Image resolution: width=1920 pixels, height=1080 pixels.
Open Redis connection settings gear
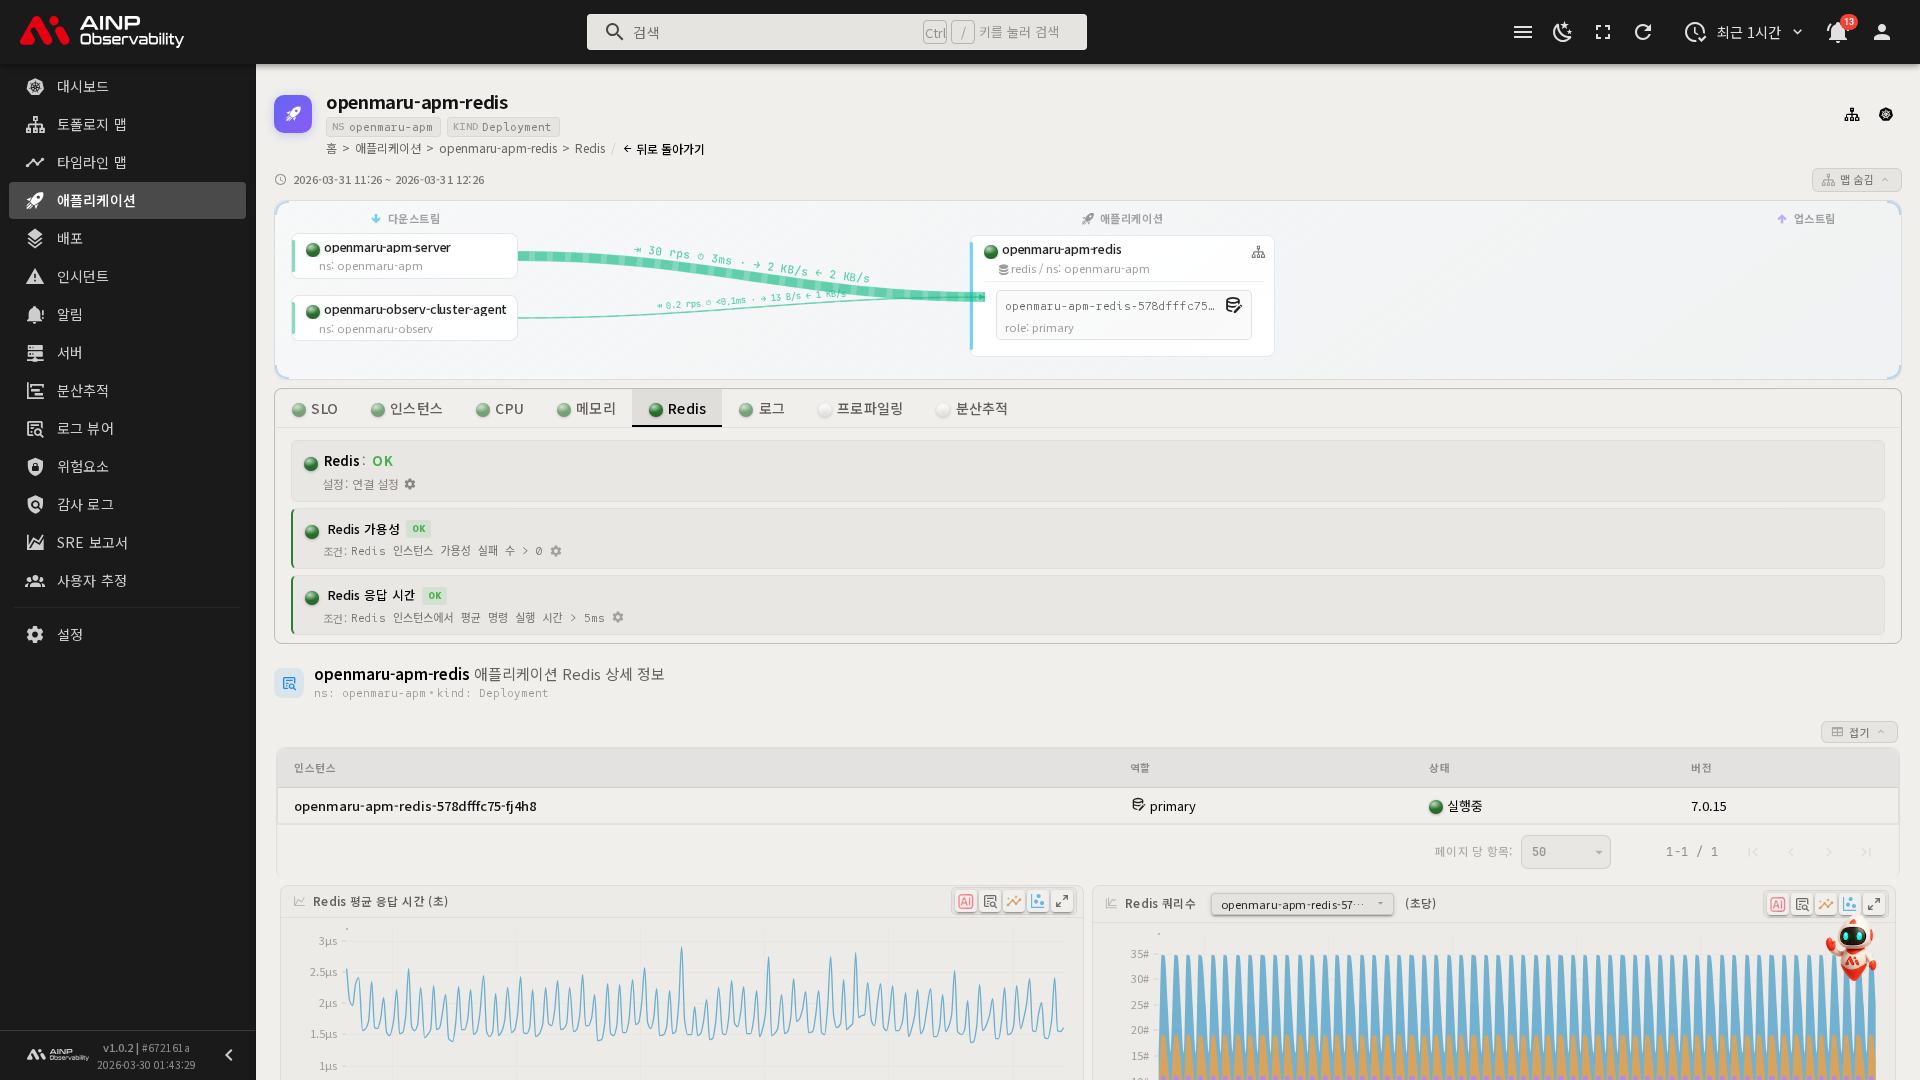tap(410, 484)
